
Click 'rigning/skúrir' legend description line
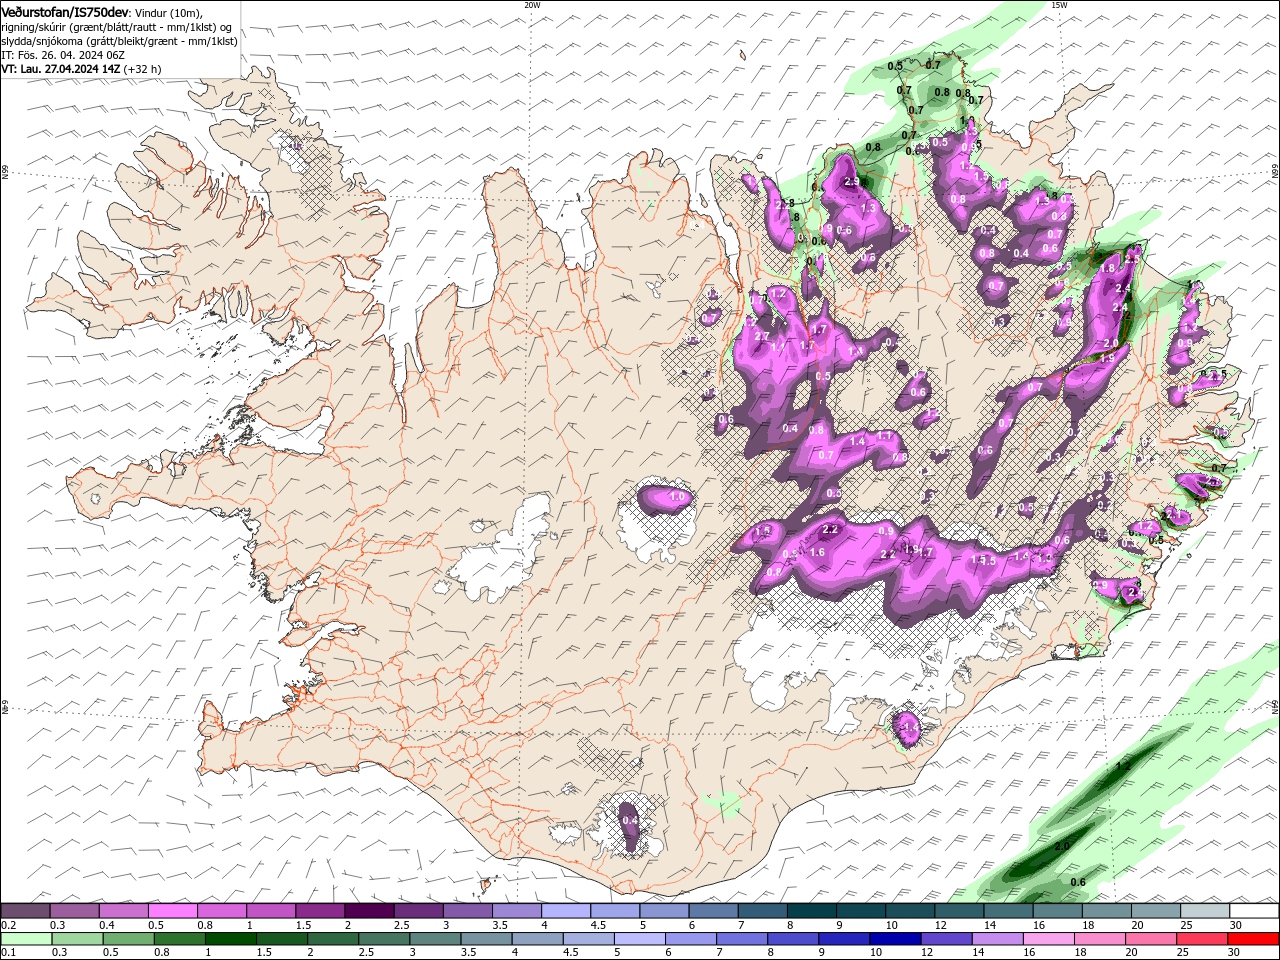[117, 27]
